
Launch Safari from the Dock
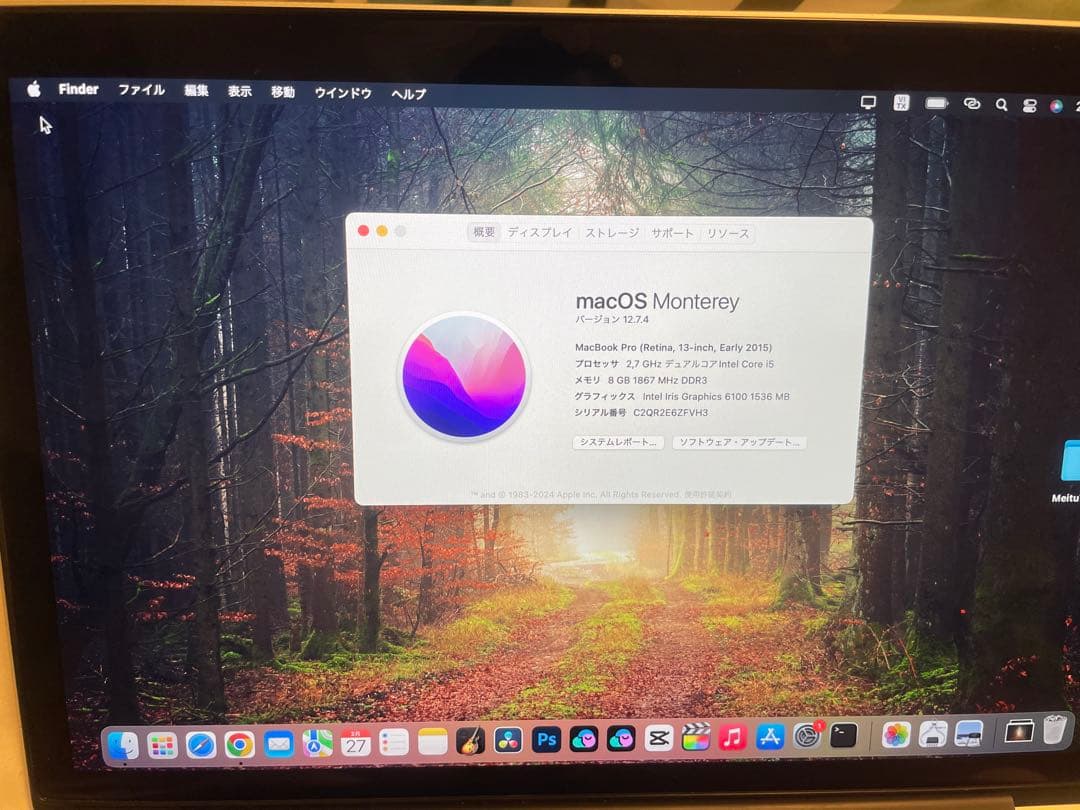(x=201, y=745)
